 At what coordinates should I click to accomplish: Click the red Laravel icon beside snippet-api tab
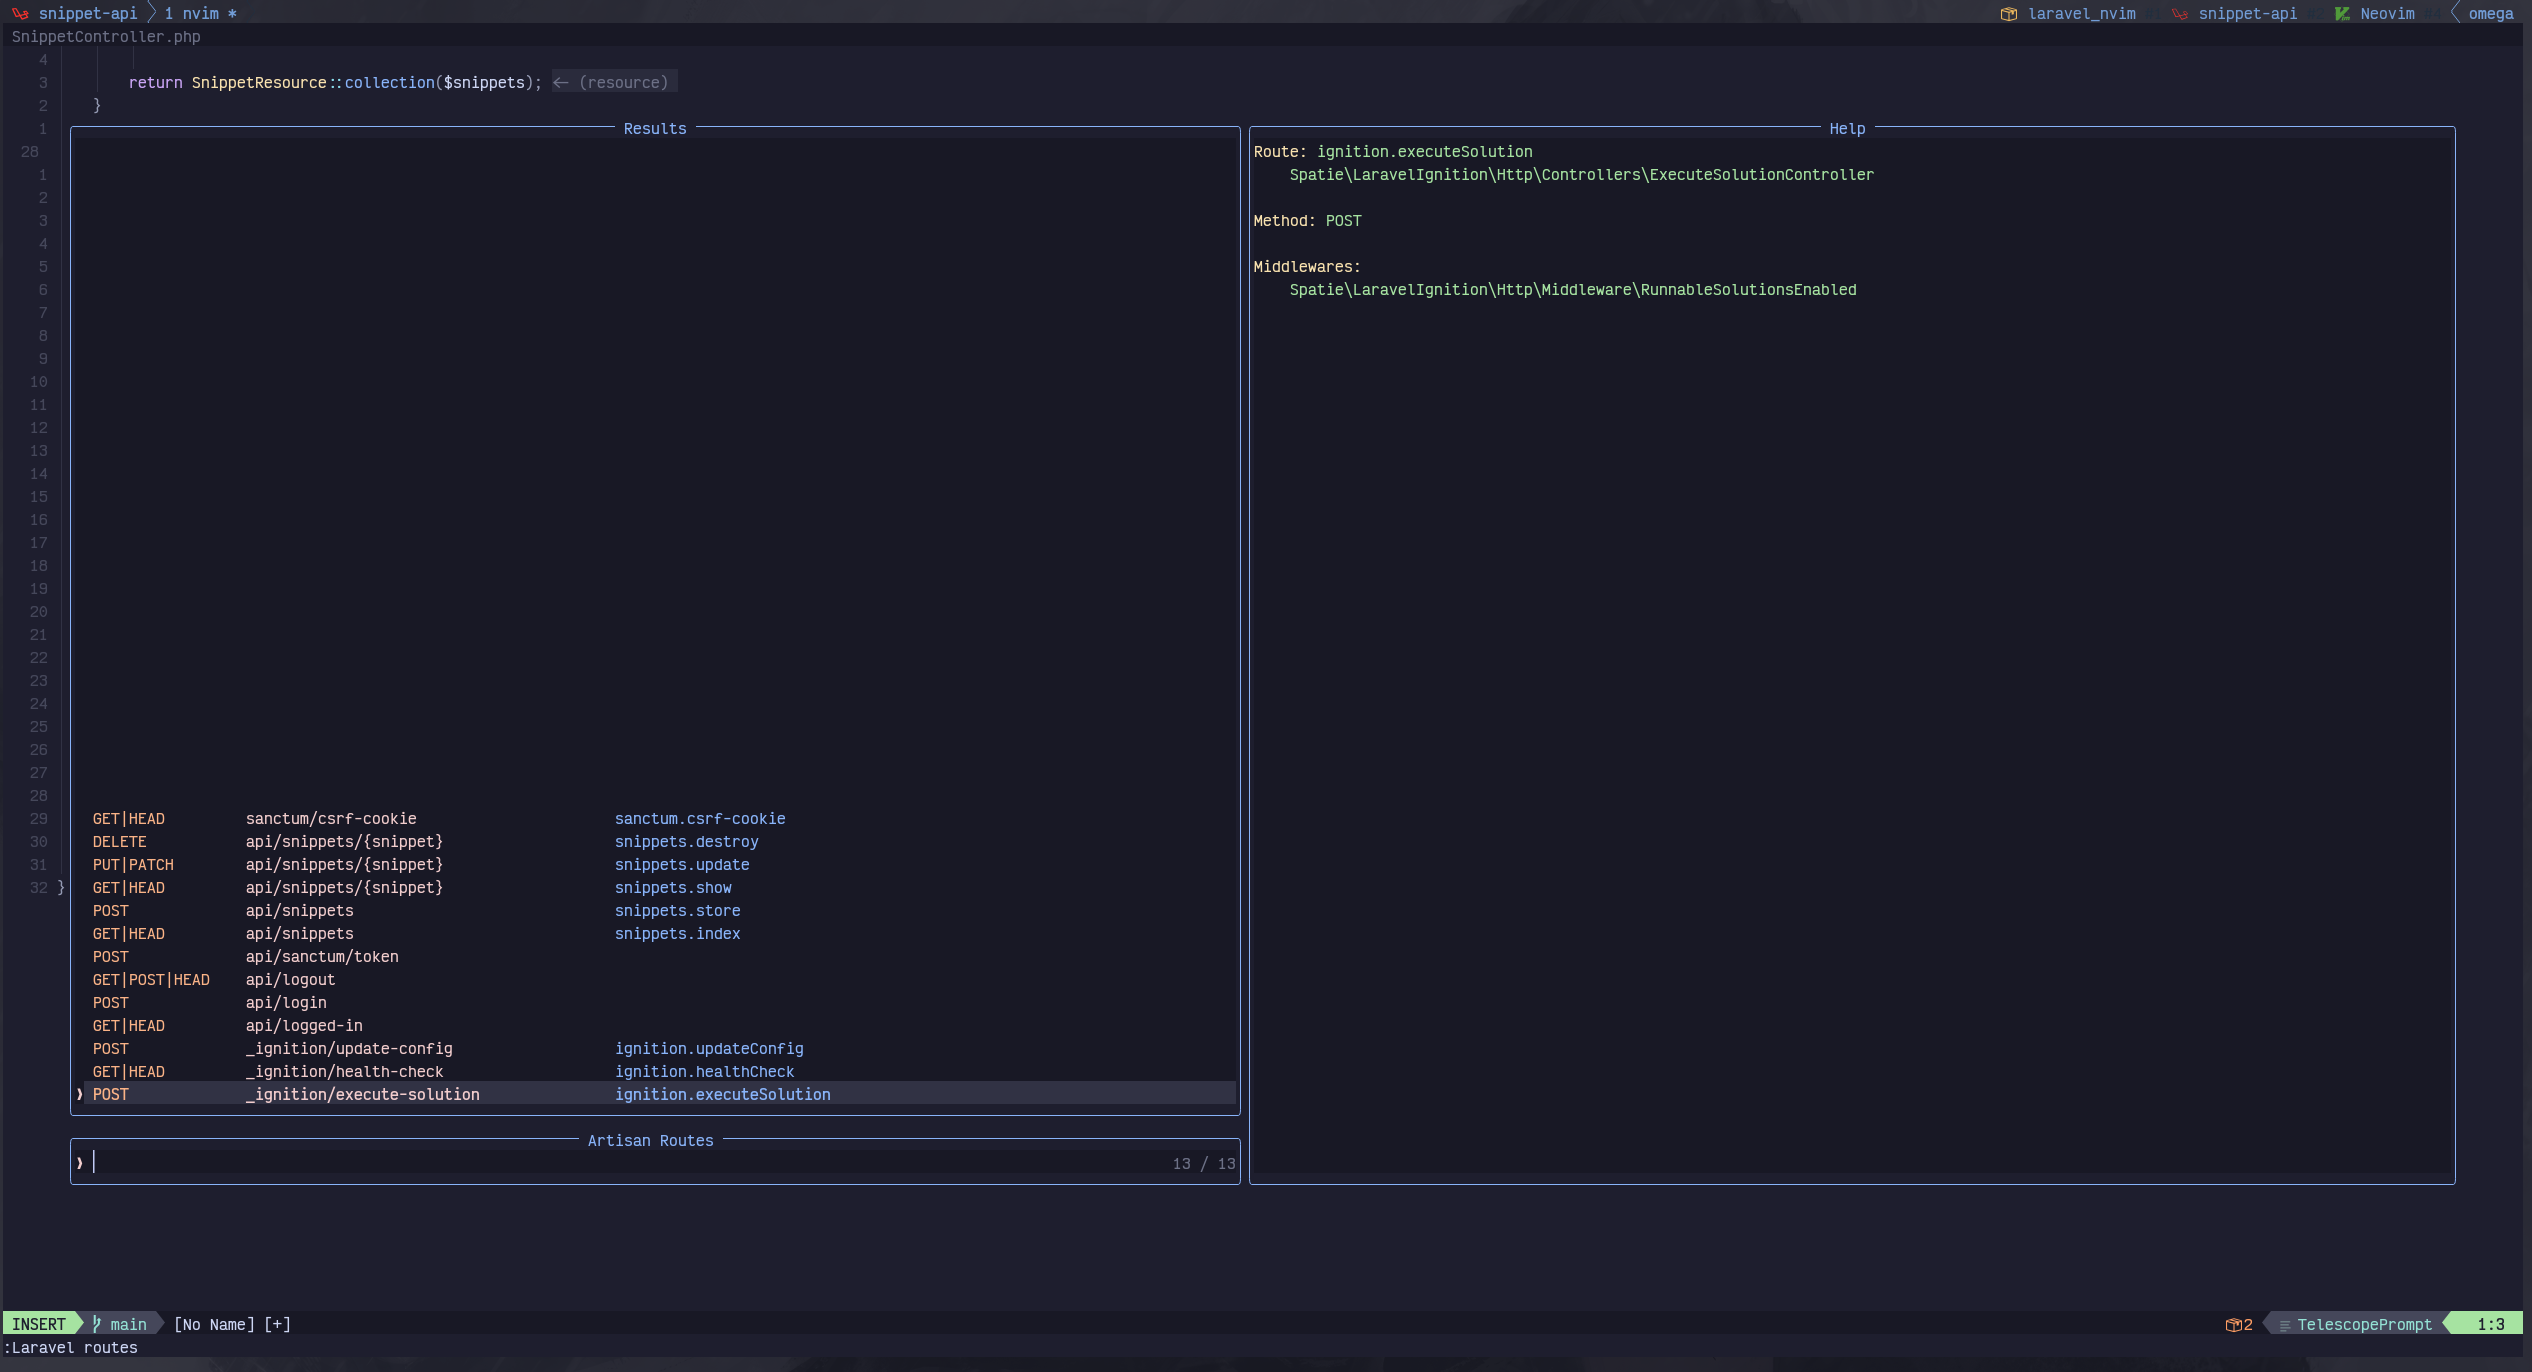pyautogui.click(x=2179, y=14)
